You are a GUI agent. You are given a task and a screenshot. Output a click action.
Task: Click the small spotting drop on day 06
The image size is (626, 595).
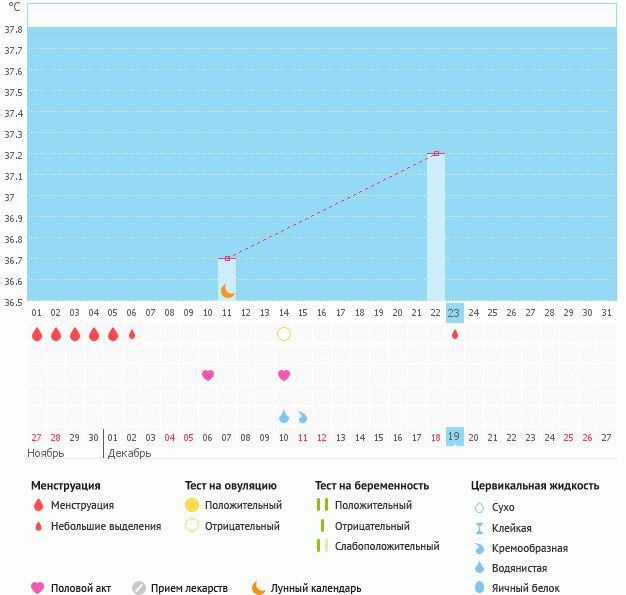(132, 334)
